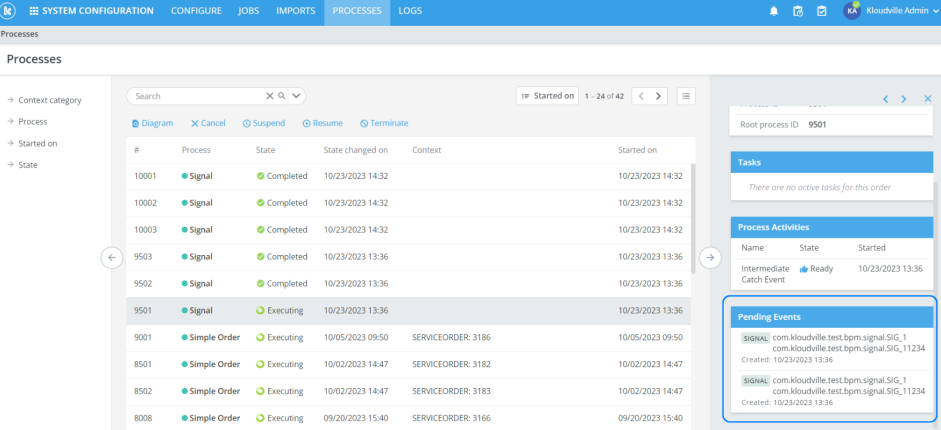The width and height of the screenshot is (941, 430).
Task: Show next record in details panel
Action: coord(904,99)
